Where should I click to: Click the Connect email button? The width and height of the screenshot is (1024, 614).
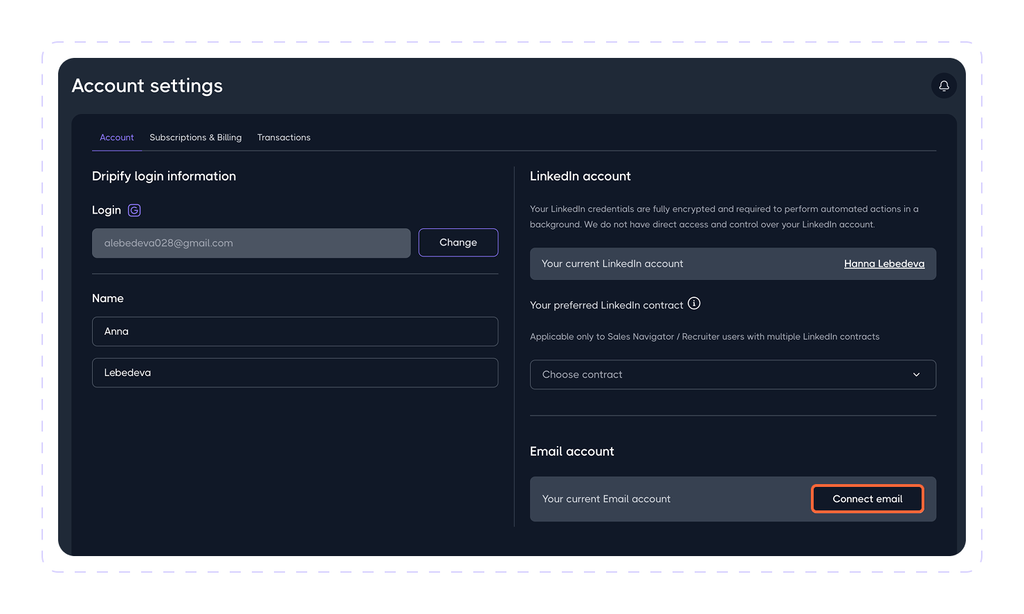point(867,498)
